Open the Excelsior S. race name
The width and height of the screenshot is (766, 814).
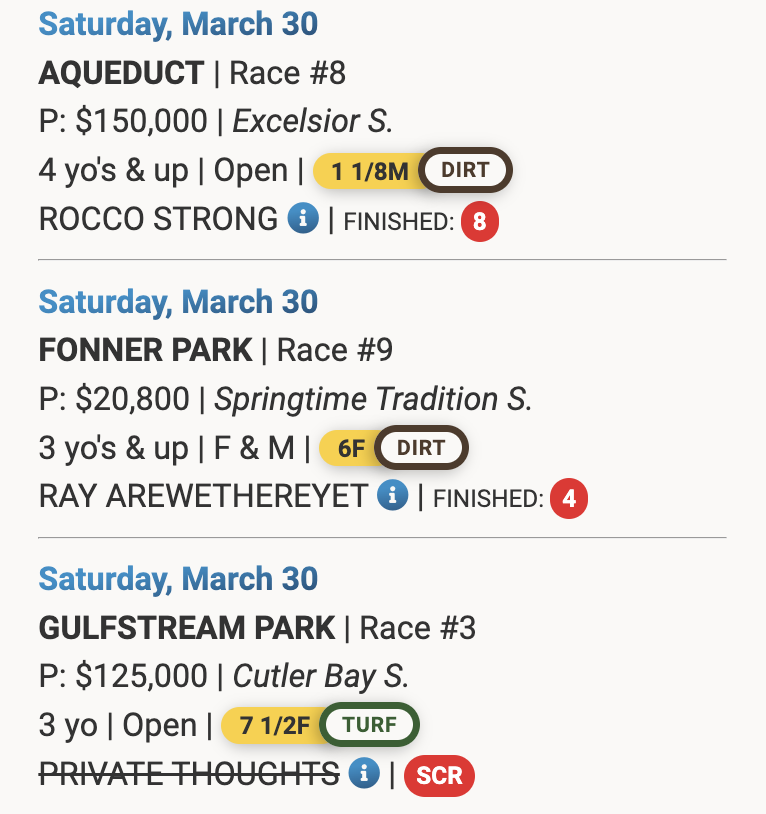click(x=313, y=121)
